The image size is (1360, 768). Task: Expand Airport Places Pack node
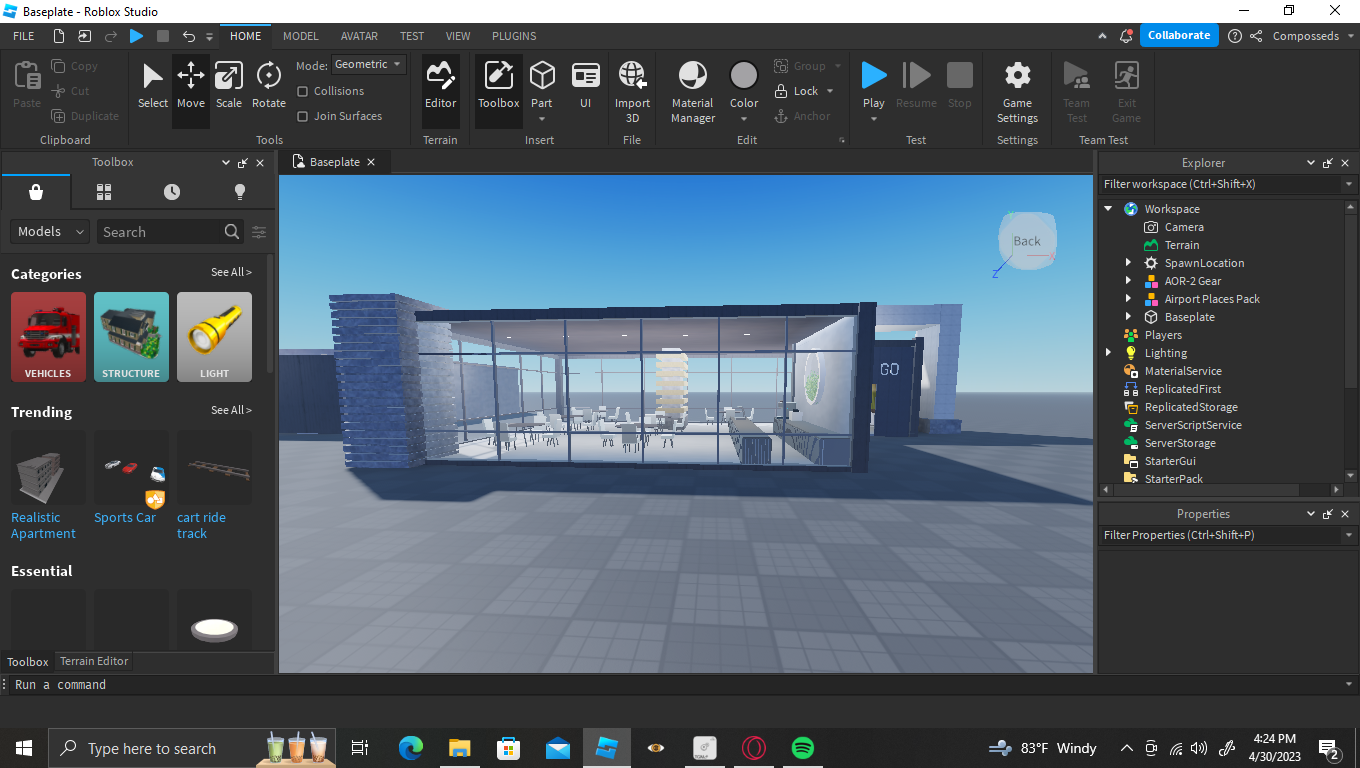(x=1129, y=299)
